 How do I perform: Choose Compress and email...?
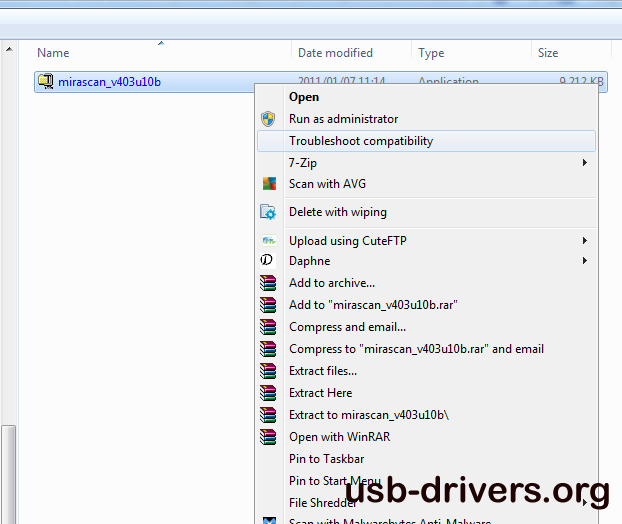tap(426, 327)
